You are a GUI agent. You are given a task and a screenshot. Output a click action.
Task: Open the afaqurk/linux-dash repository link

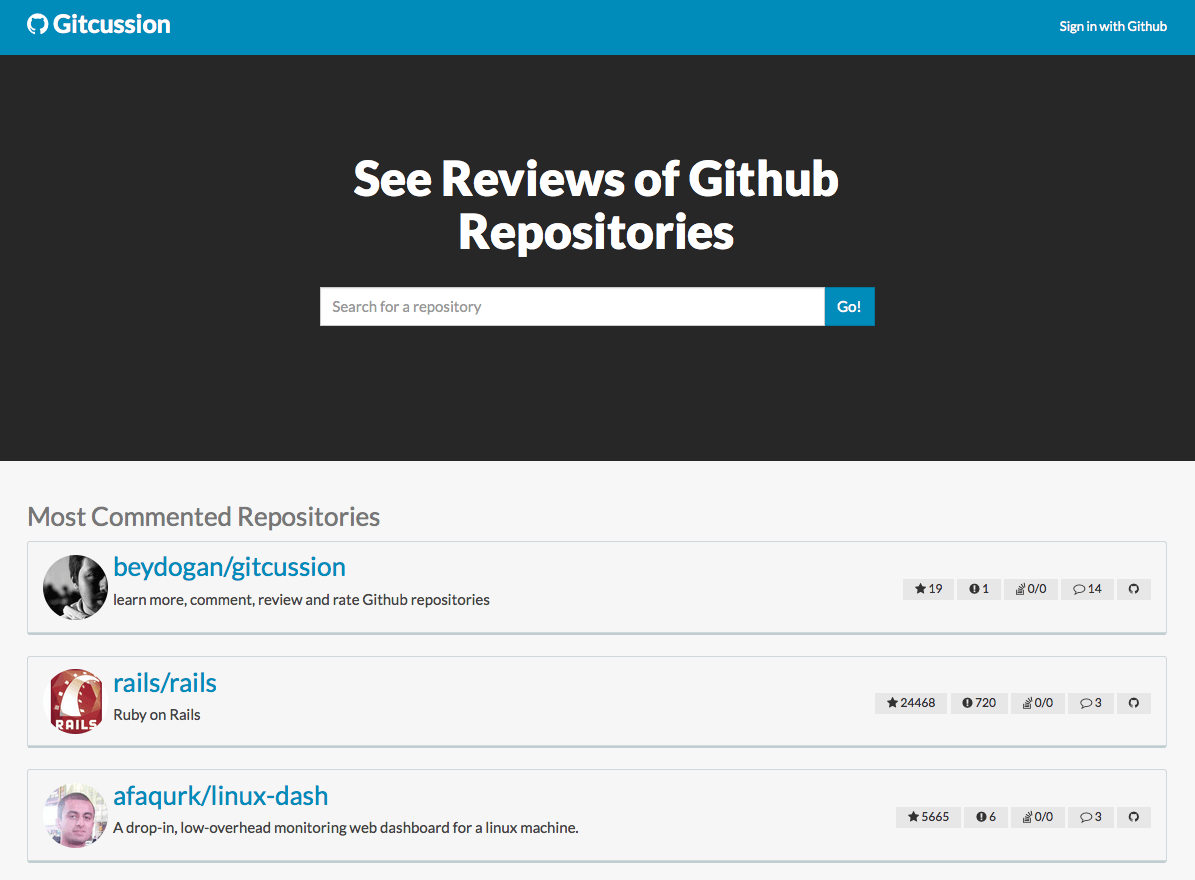(221, 796)
